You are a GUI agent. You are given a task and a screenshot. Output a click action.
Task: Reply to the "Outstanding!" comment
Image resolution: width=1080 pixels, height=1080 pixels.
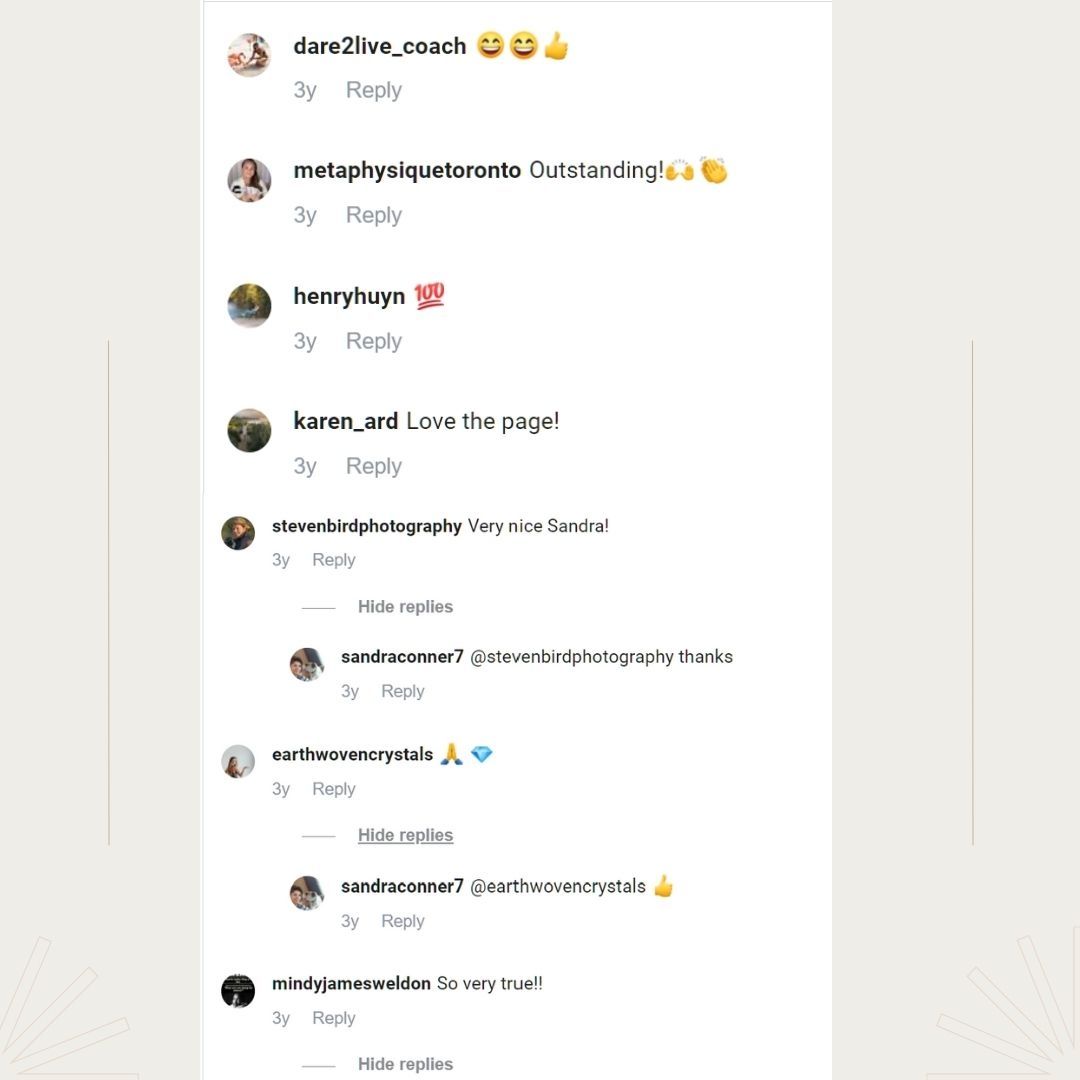click(x=373, y=215)
